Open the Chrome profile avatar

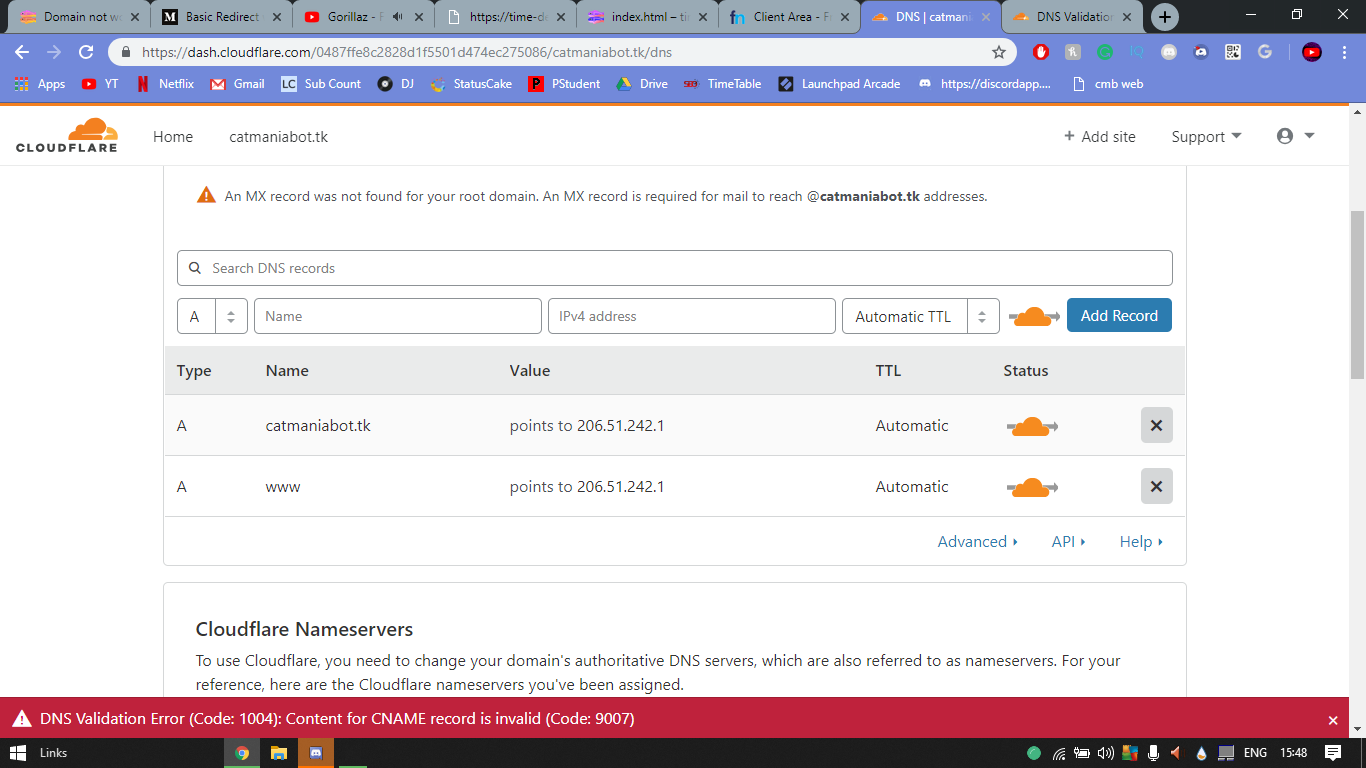[1312, 52]
